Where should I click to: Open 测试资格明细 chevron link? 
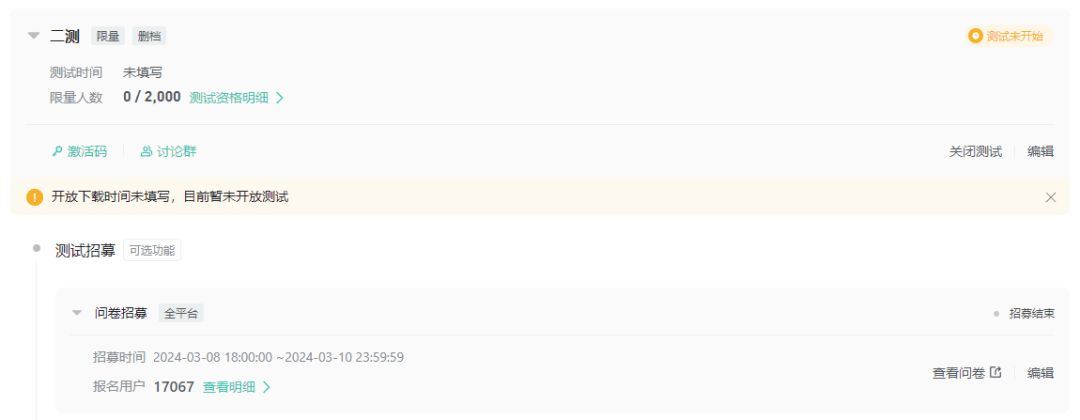coord(236,98)
